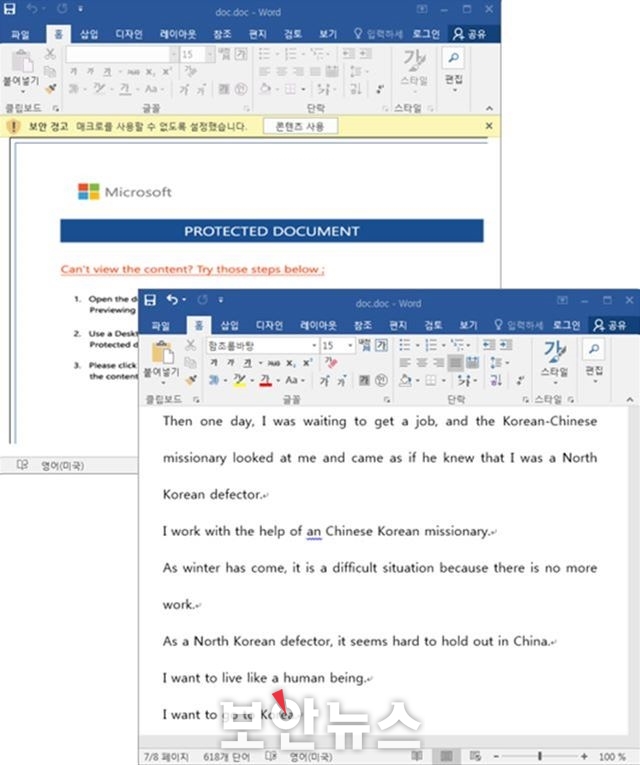Click Format Painter brush in front window
Screen dimensions: 640x765
(190, 380)
